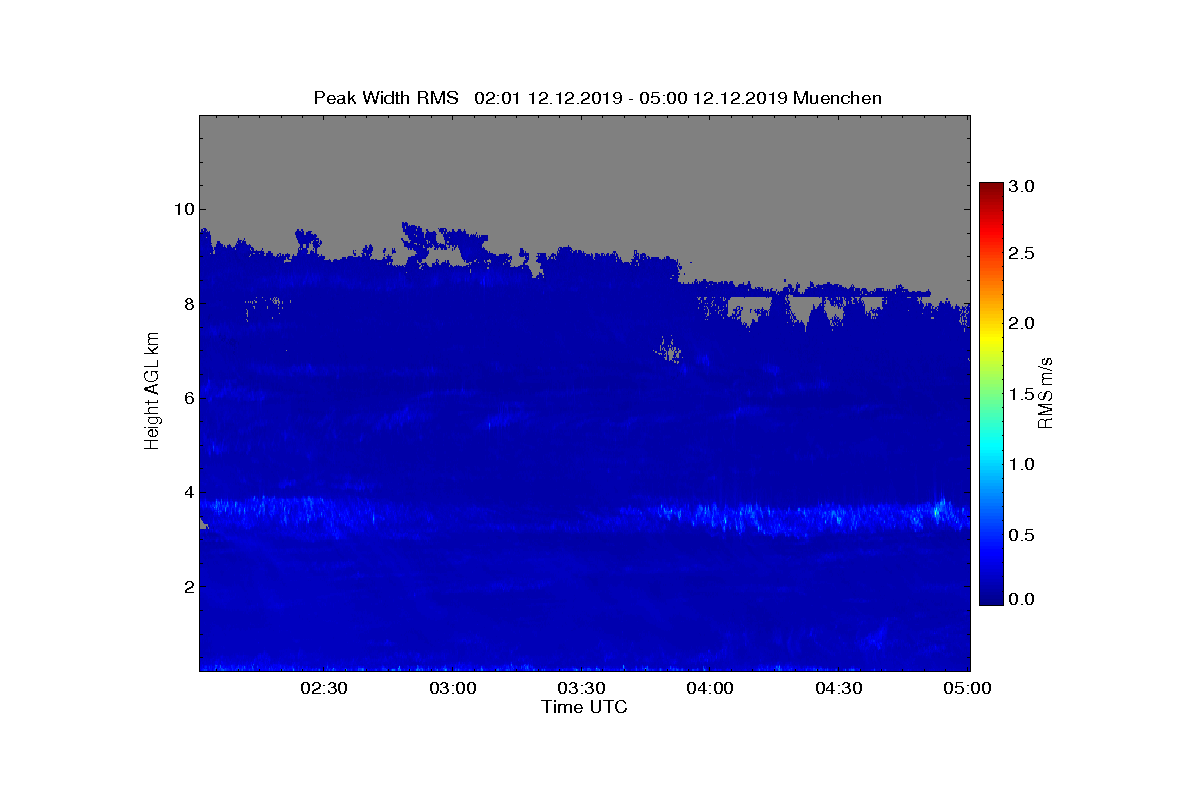Click the 4 height tick label
1200x800 pixels.
click(187, 492)
